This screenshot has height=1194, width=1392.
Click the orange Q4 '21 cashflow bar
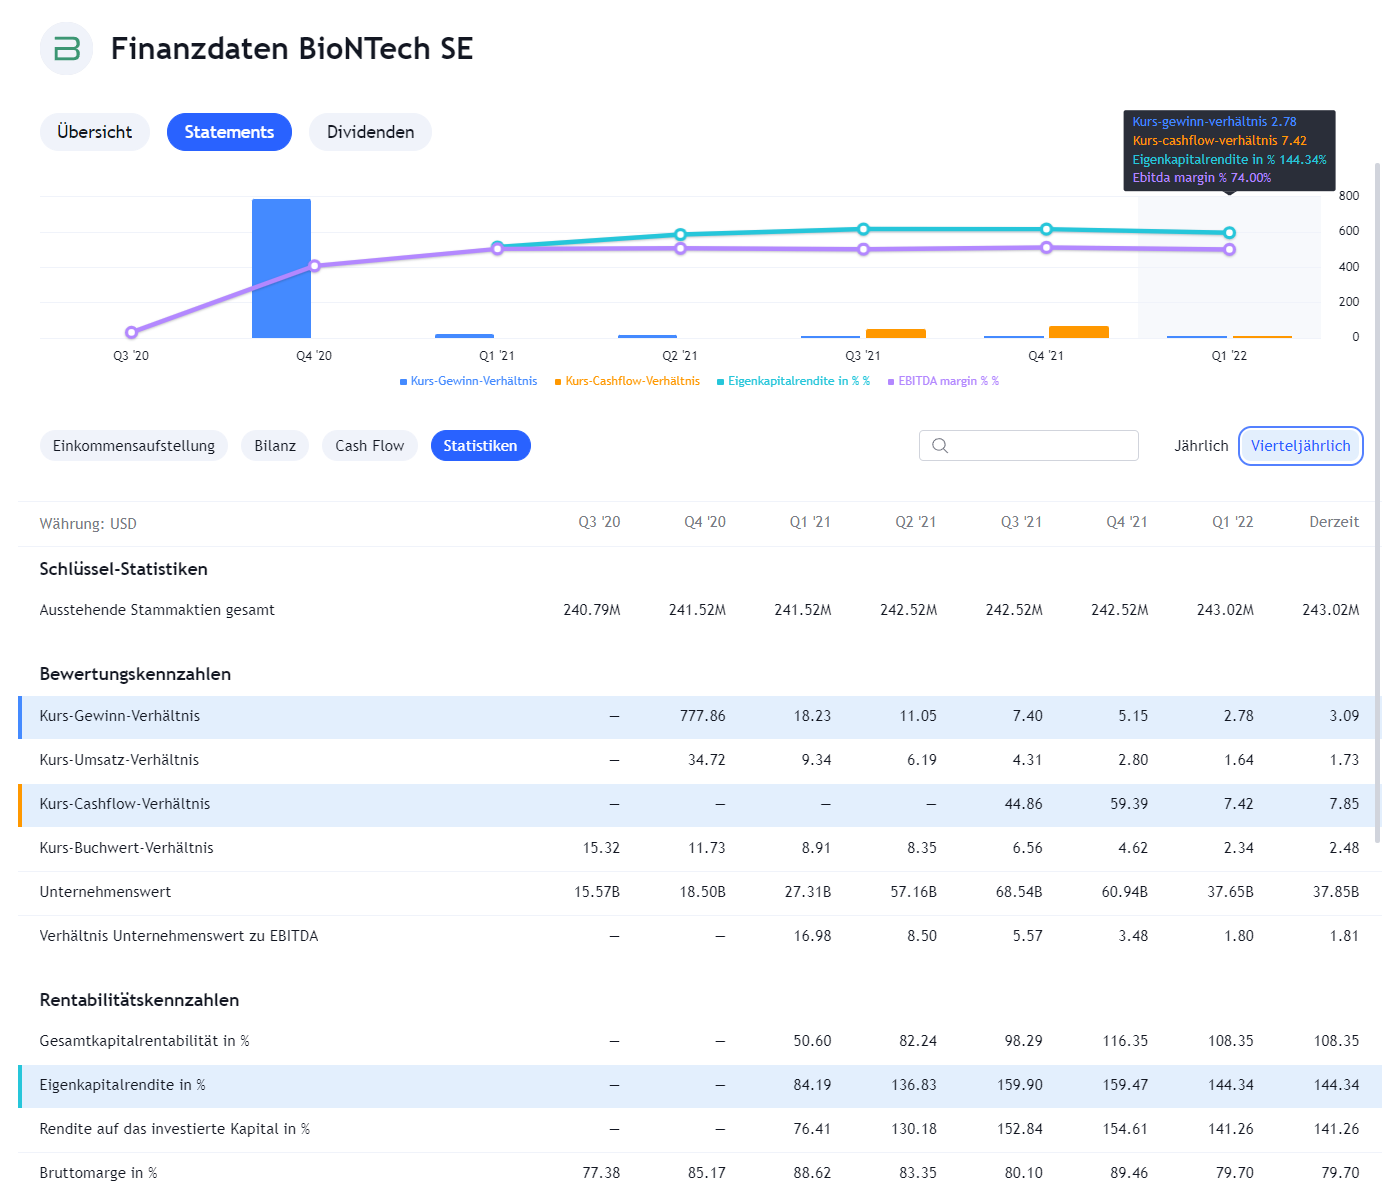pyautogui.click(x=1079, y=332)
